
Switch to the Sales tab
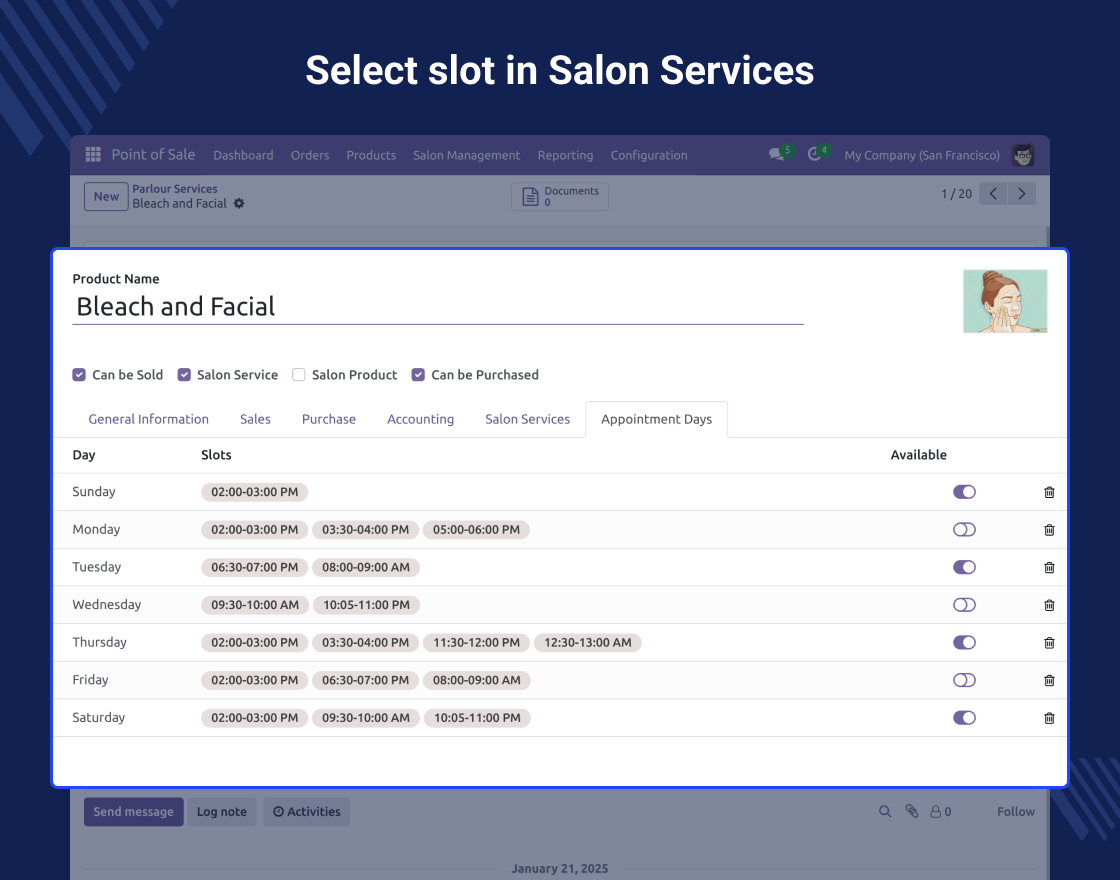tap(255, 419)
